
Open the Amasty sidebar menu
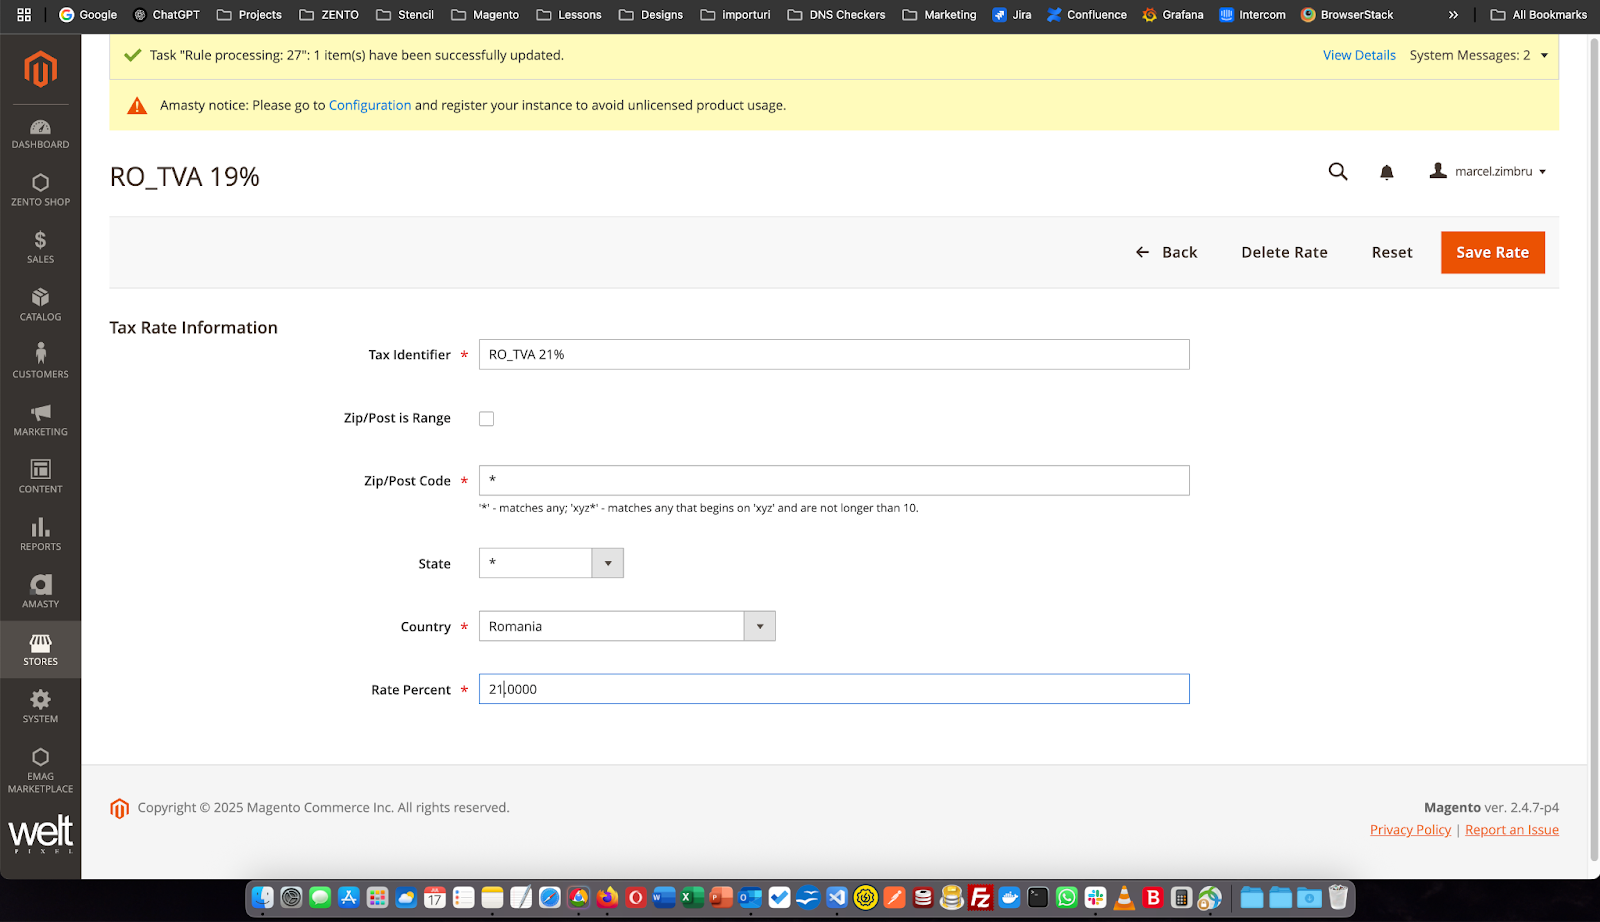pyautogui.click(x=40, y=593)
